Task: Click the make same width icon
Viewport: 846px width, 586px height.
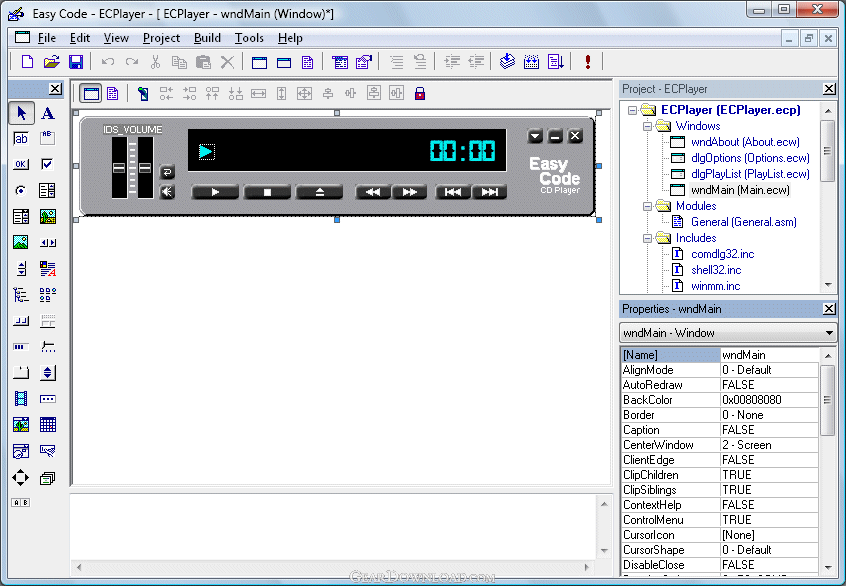Action: [258, 94]
